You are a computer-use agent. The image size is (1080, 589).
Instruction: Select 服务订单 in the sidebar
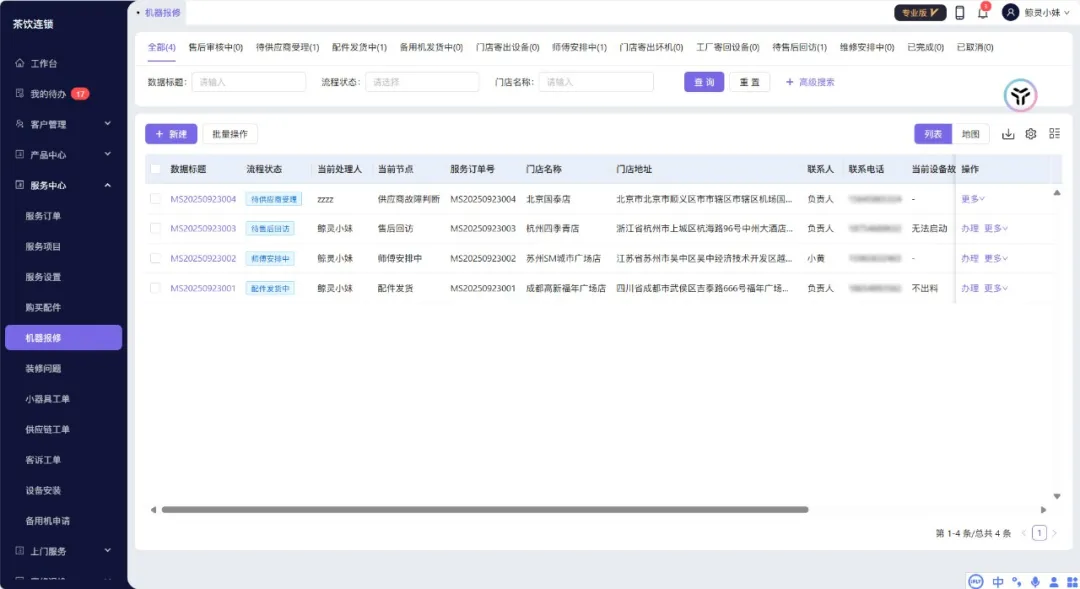click(43, 216)
